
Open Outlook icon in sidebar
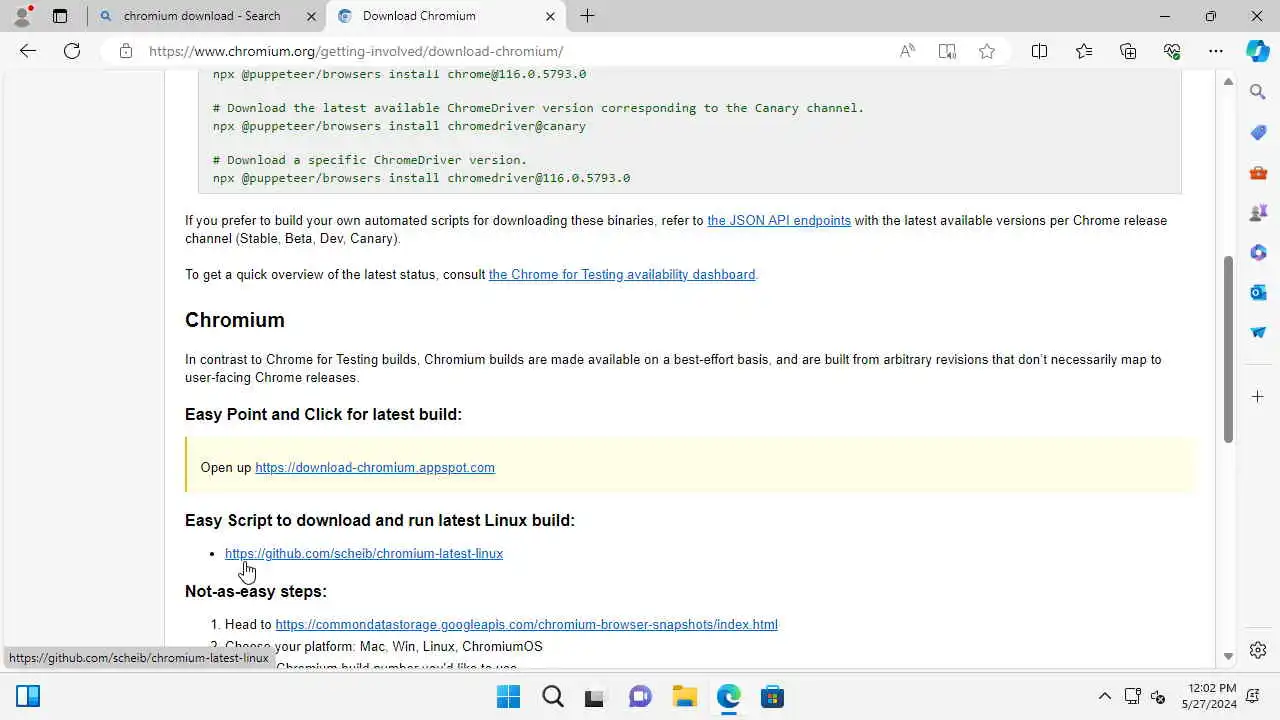click(1258, 292)
